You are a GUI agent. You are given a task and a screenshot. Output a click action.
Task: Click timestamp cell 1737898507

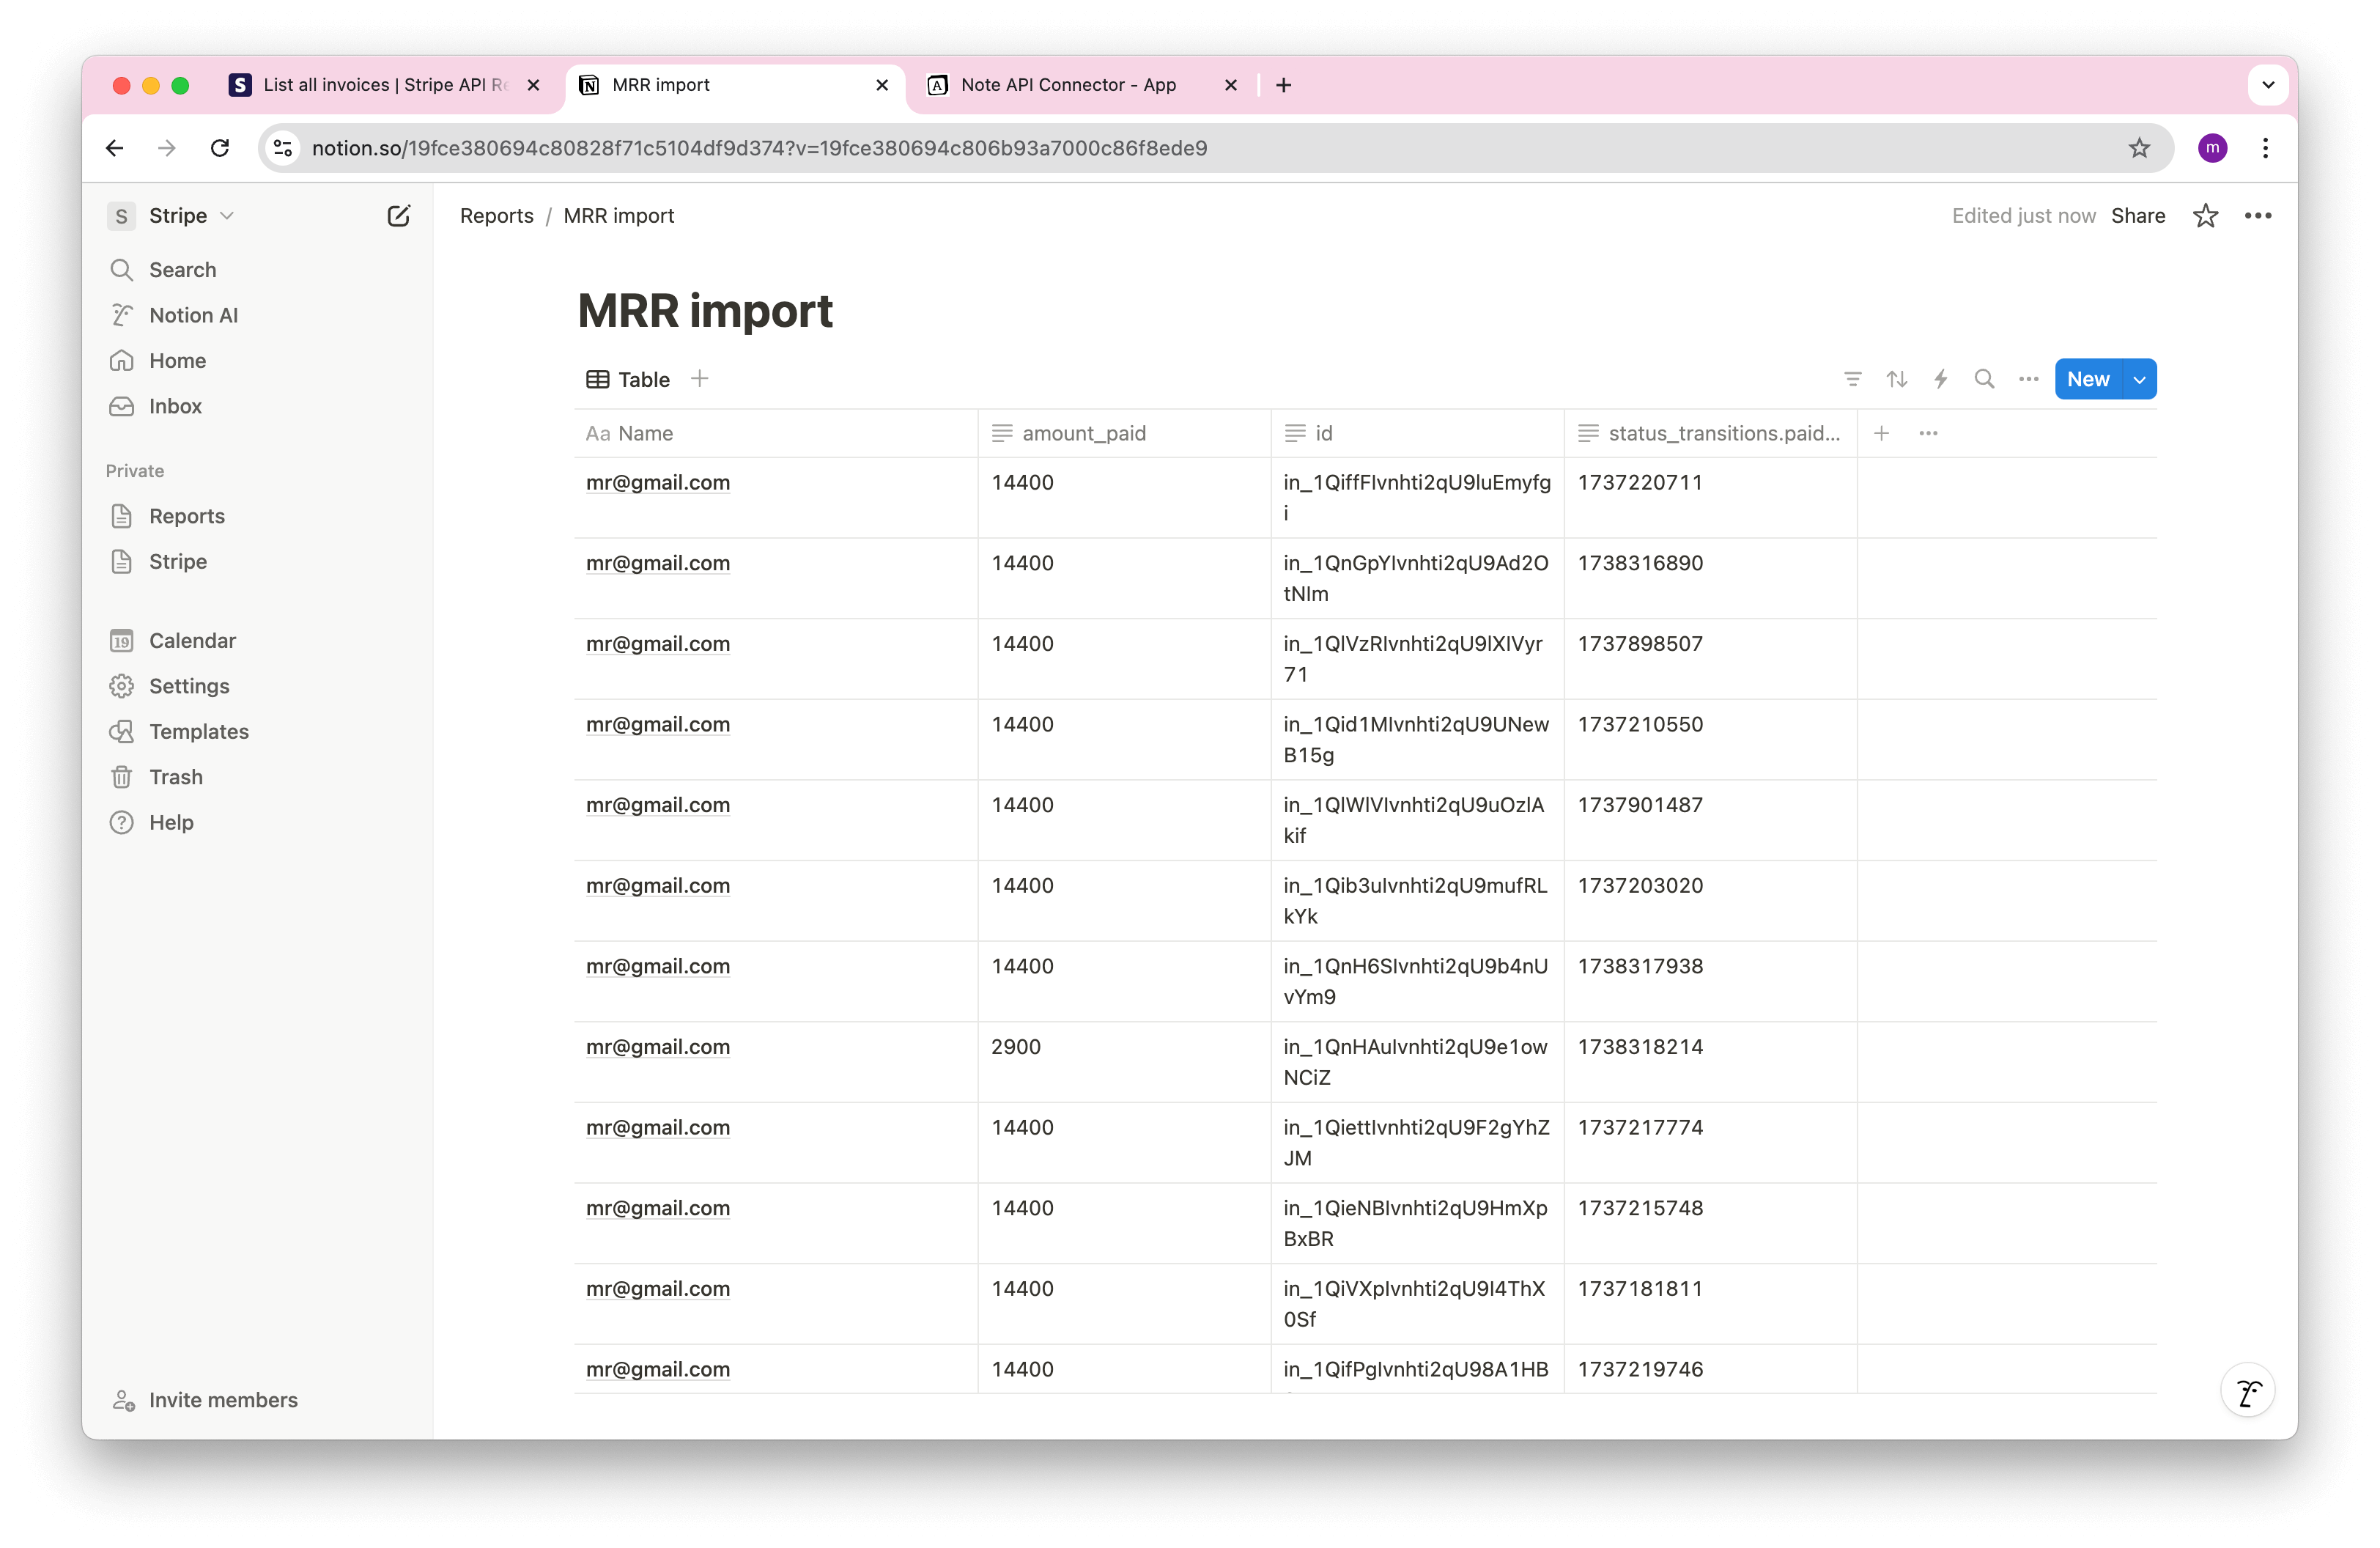1710,659
